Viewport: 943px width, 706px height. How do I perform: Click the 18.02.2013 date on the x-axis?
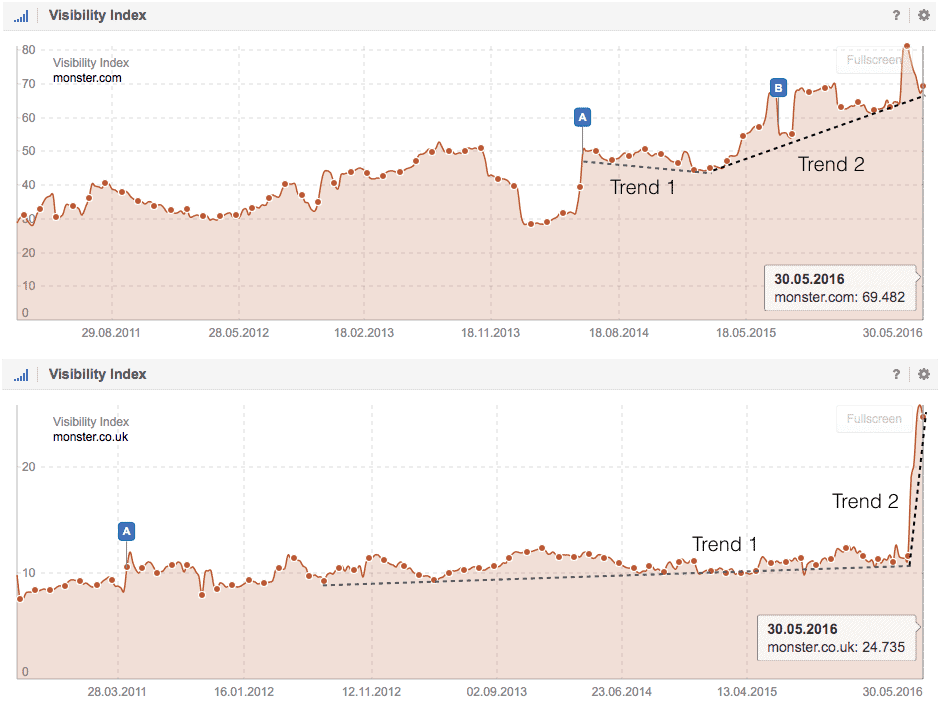click(363, 332)
